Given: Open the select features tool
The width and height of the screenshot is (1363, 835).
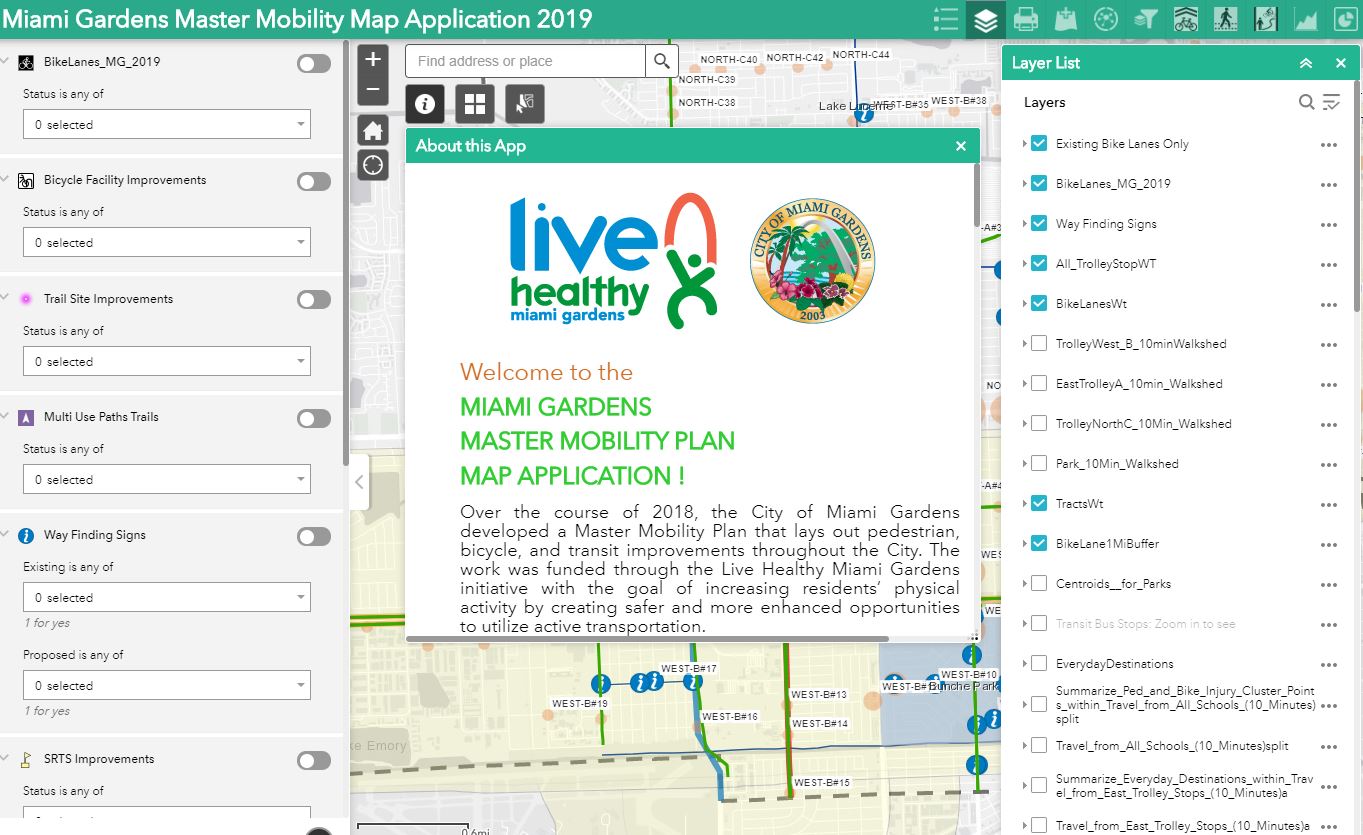Looking at the screenshot, I should (x=525, y=104).
